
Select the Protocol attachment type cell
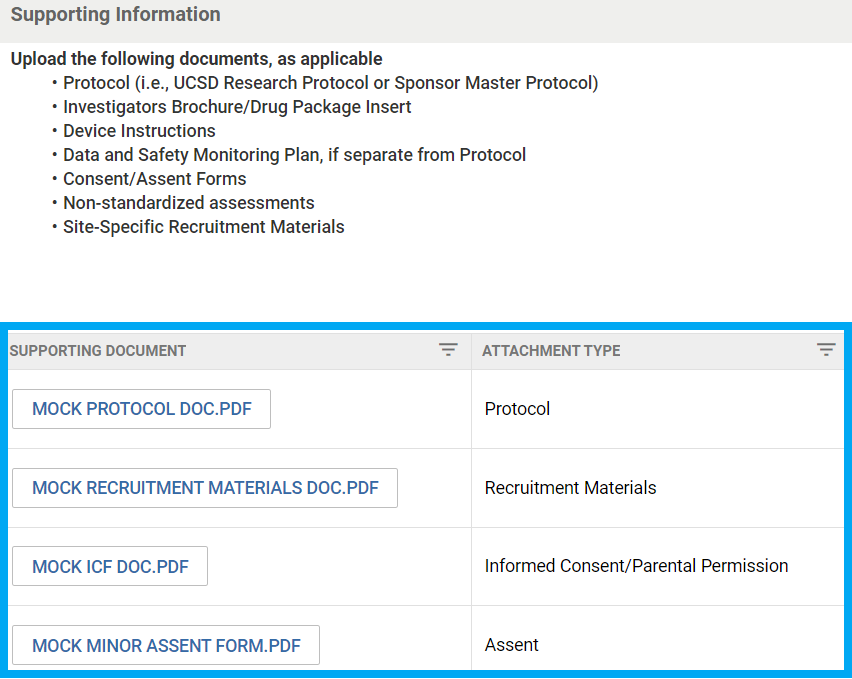[517, 409]
